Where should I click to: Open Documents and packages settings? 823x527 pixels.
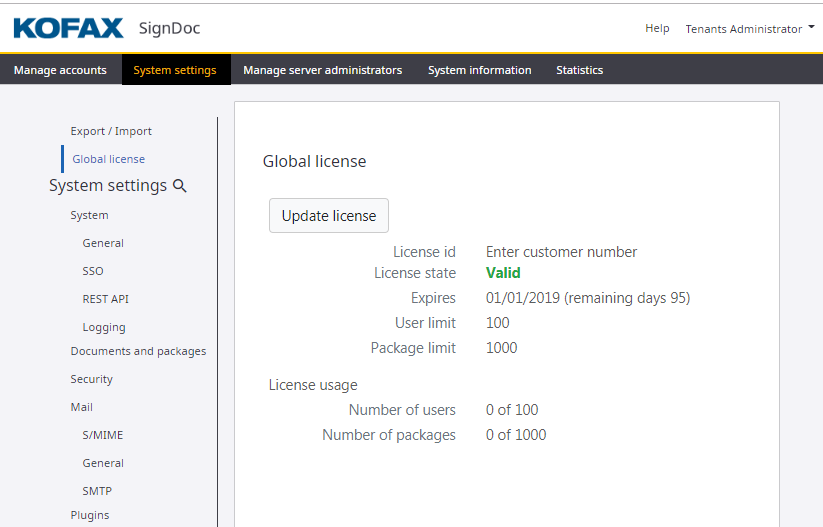[138, 351]
